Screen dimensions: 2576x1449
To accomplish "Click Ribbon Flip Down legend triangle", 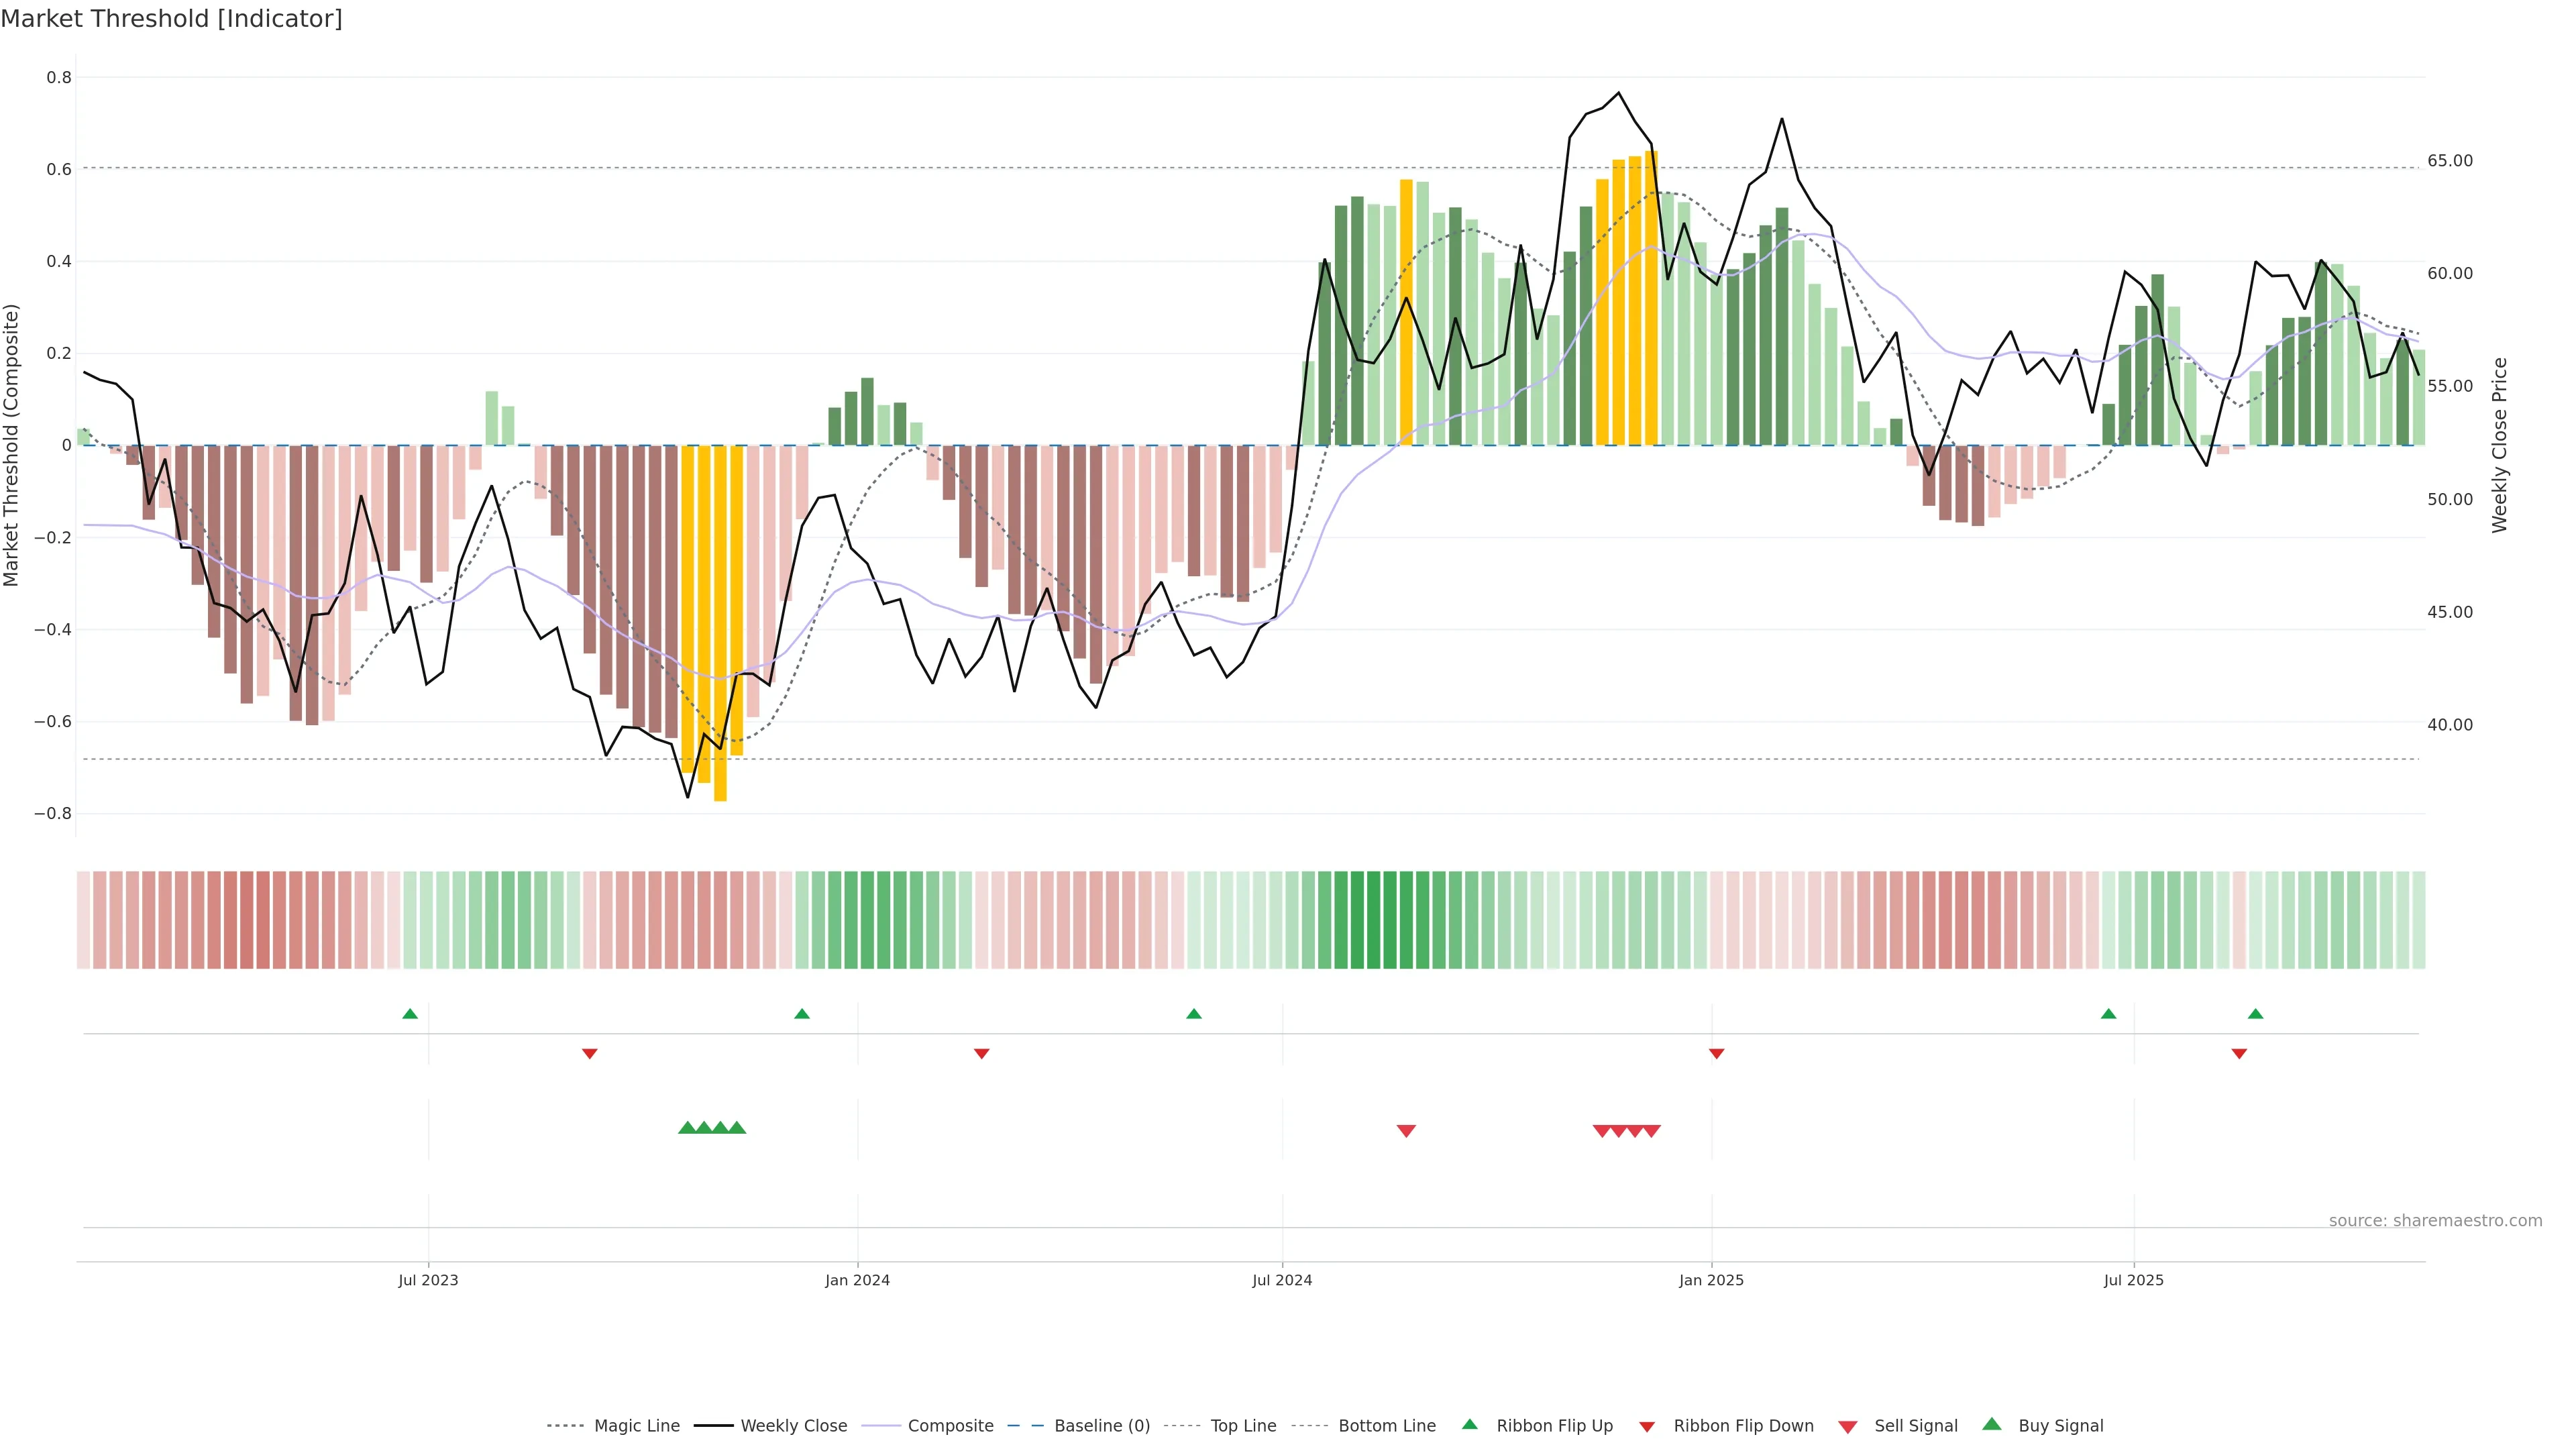I will (x=1647, y=1427).
